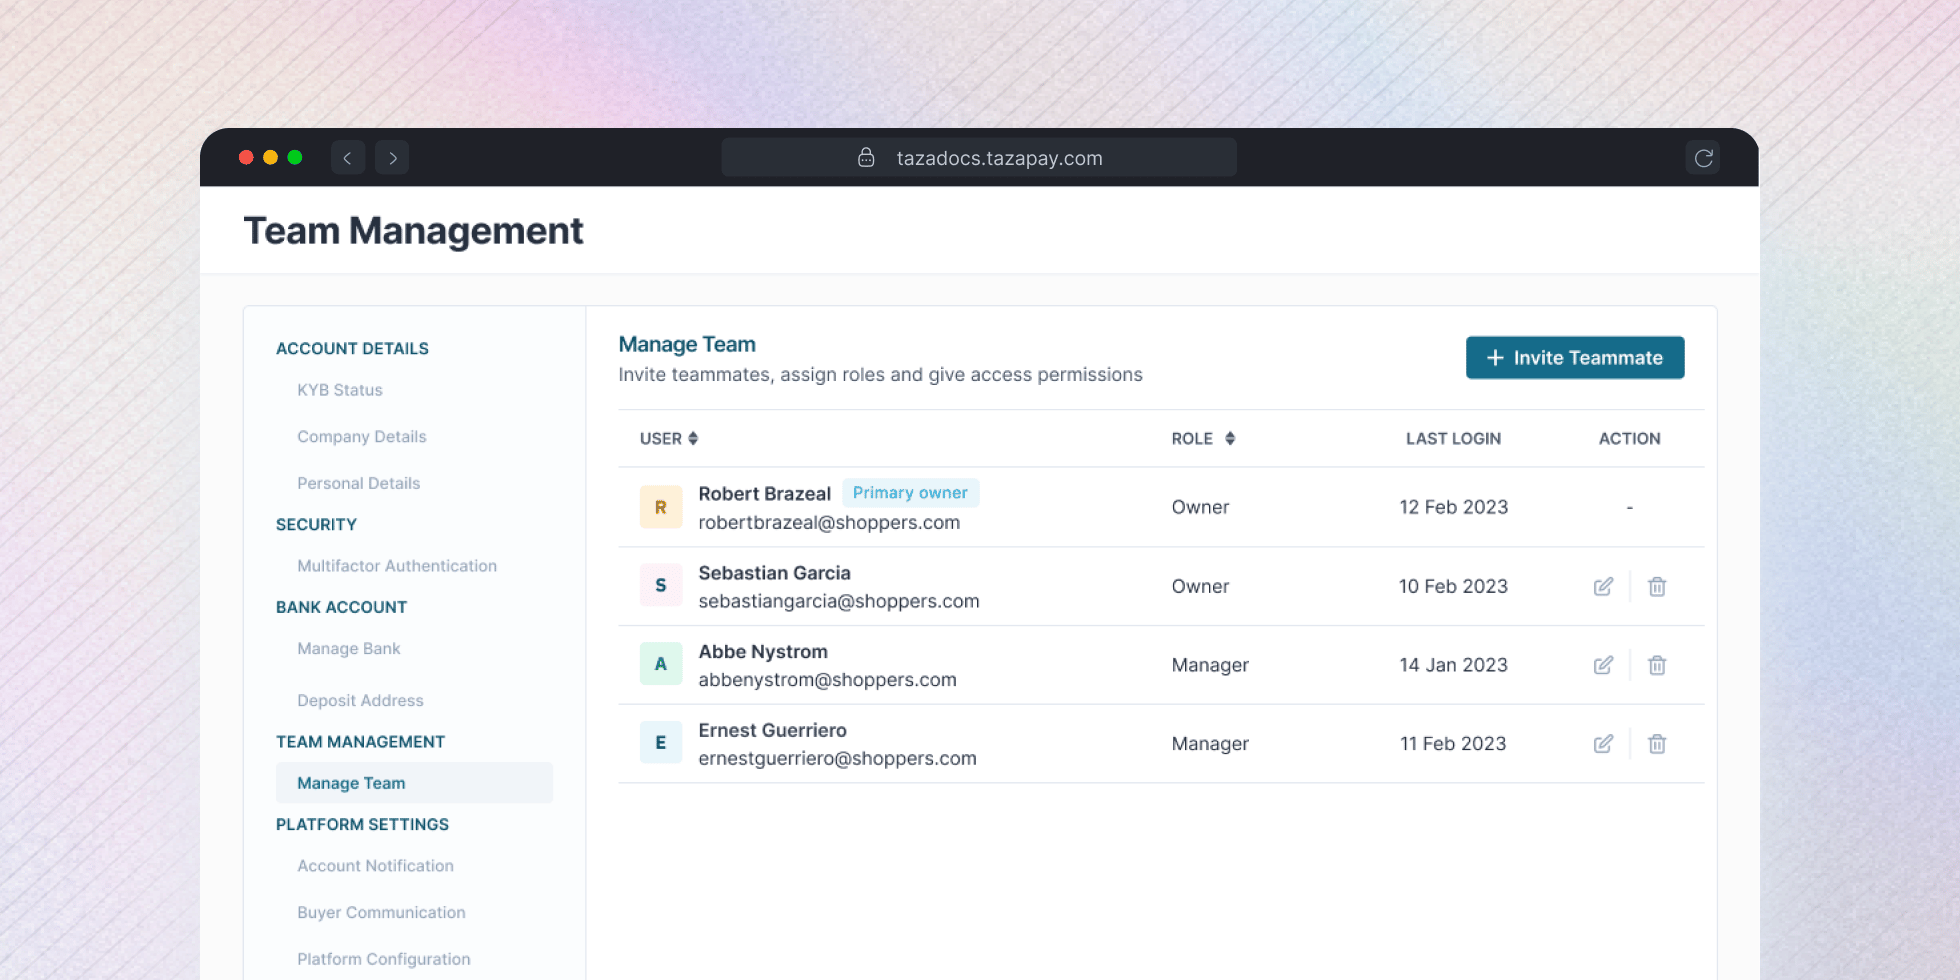Click the name Robert Brazeal
Image resolution: width=1960 pixels, height=980 pixels.
point(765,494)
